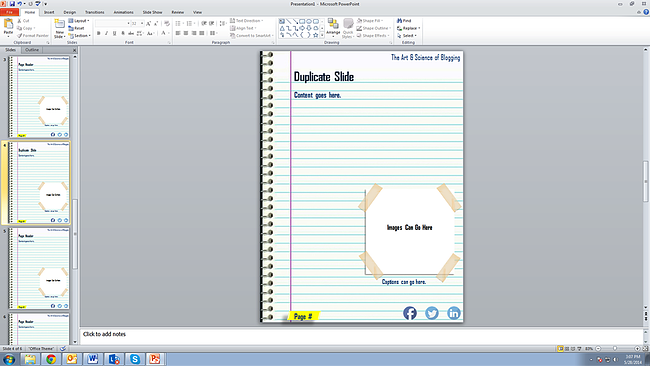Click the Find binoculars icon
650x366 pixels.
pos(404,20)
